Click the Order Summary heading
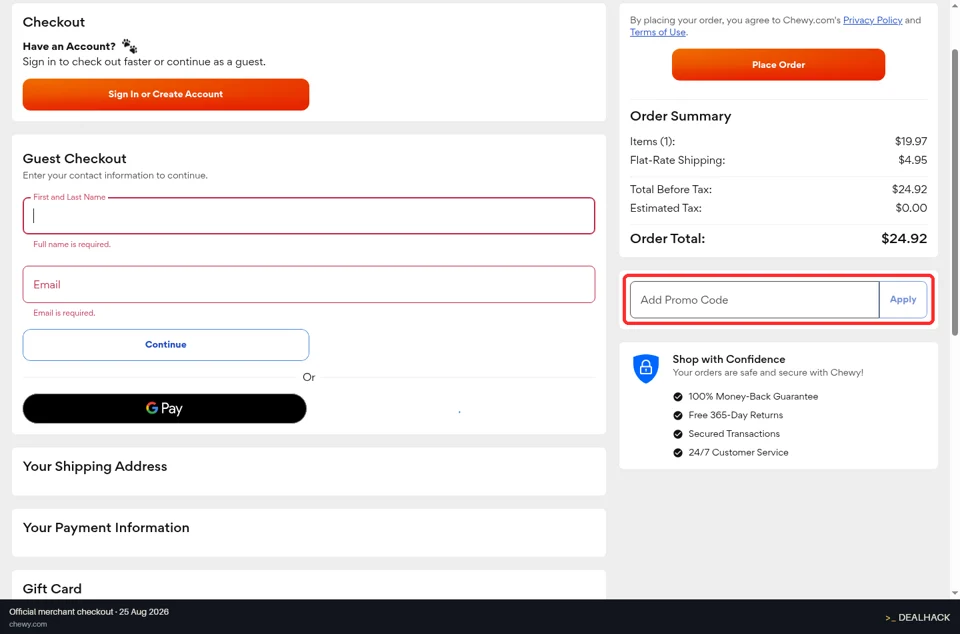The width and height of the screenshot is (960, 634). pos(680,116)
